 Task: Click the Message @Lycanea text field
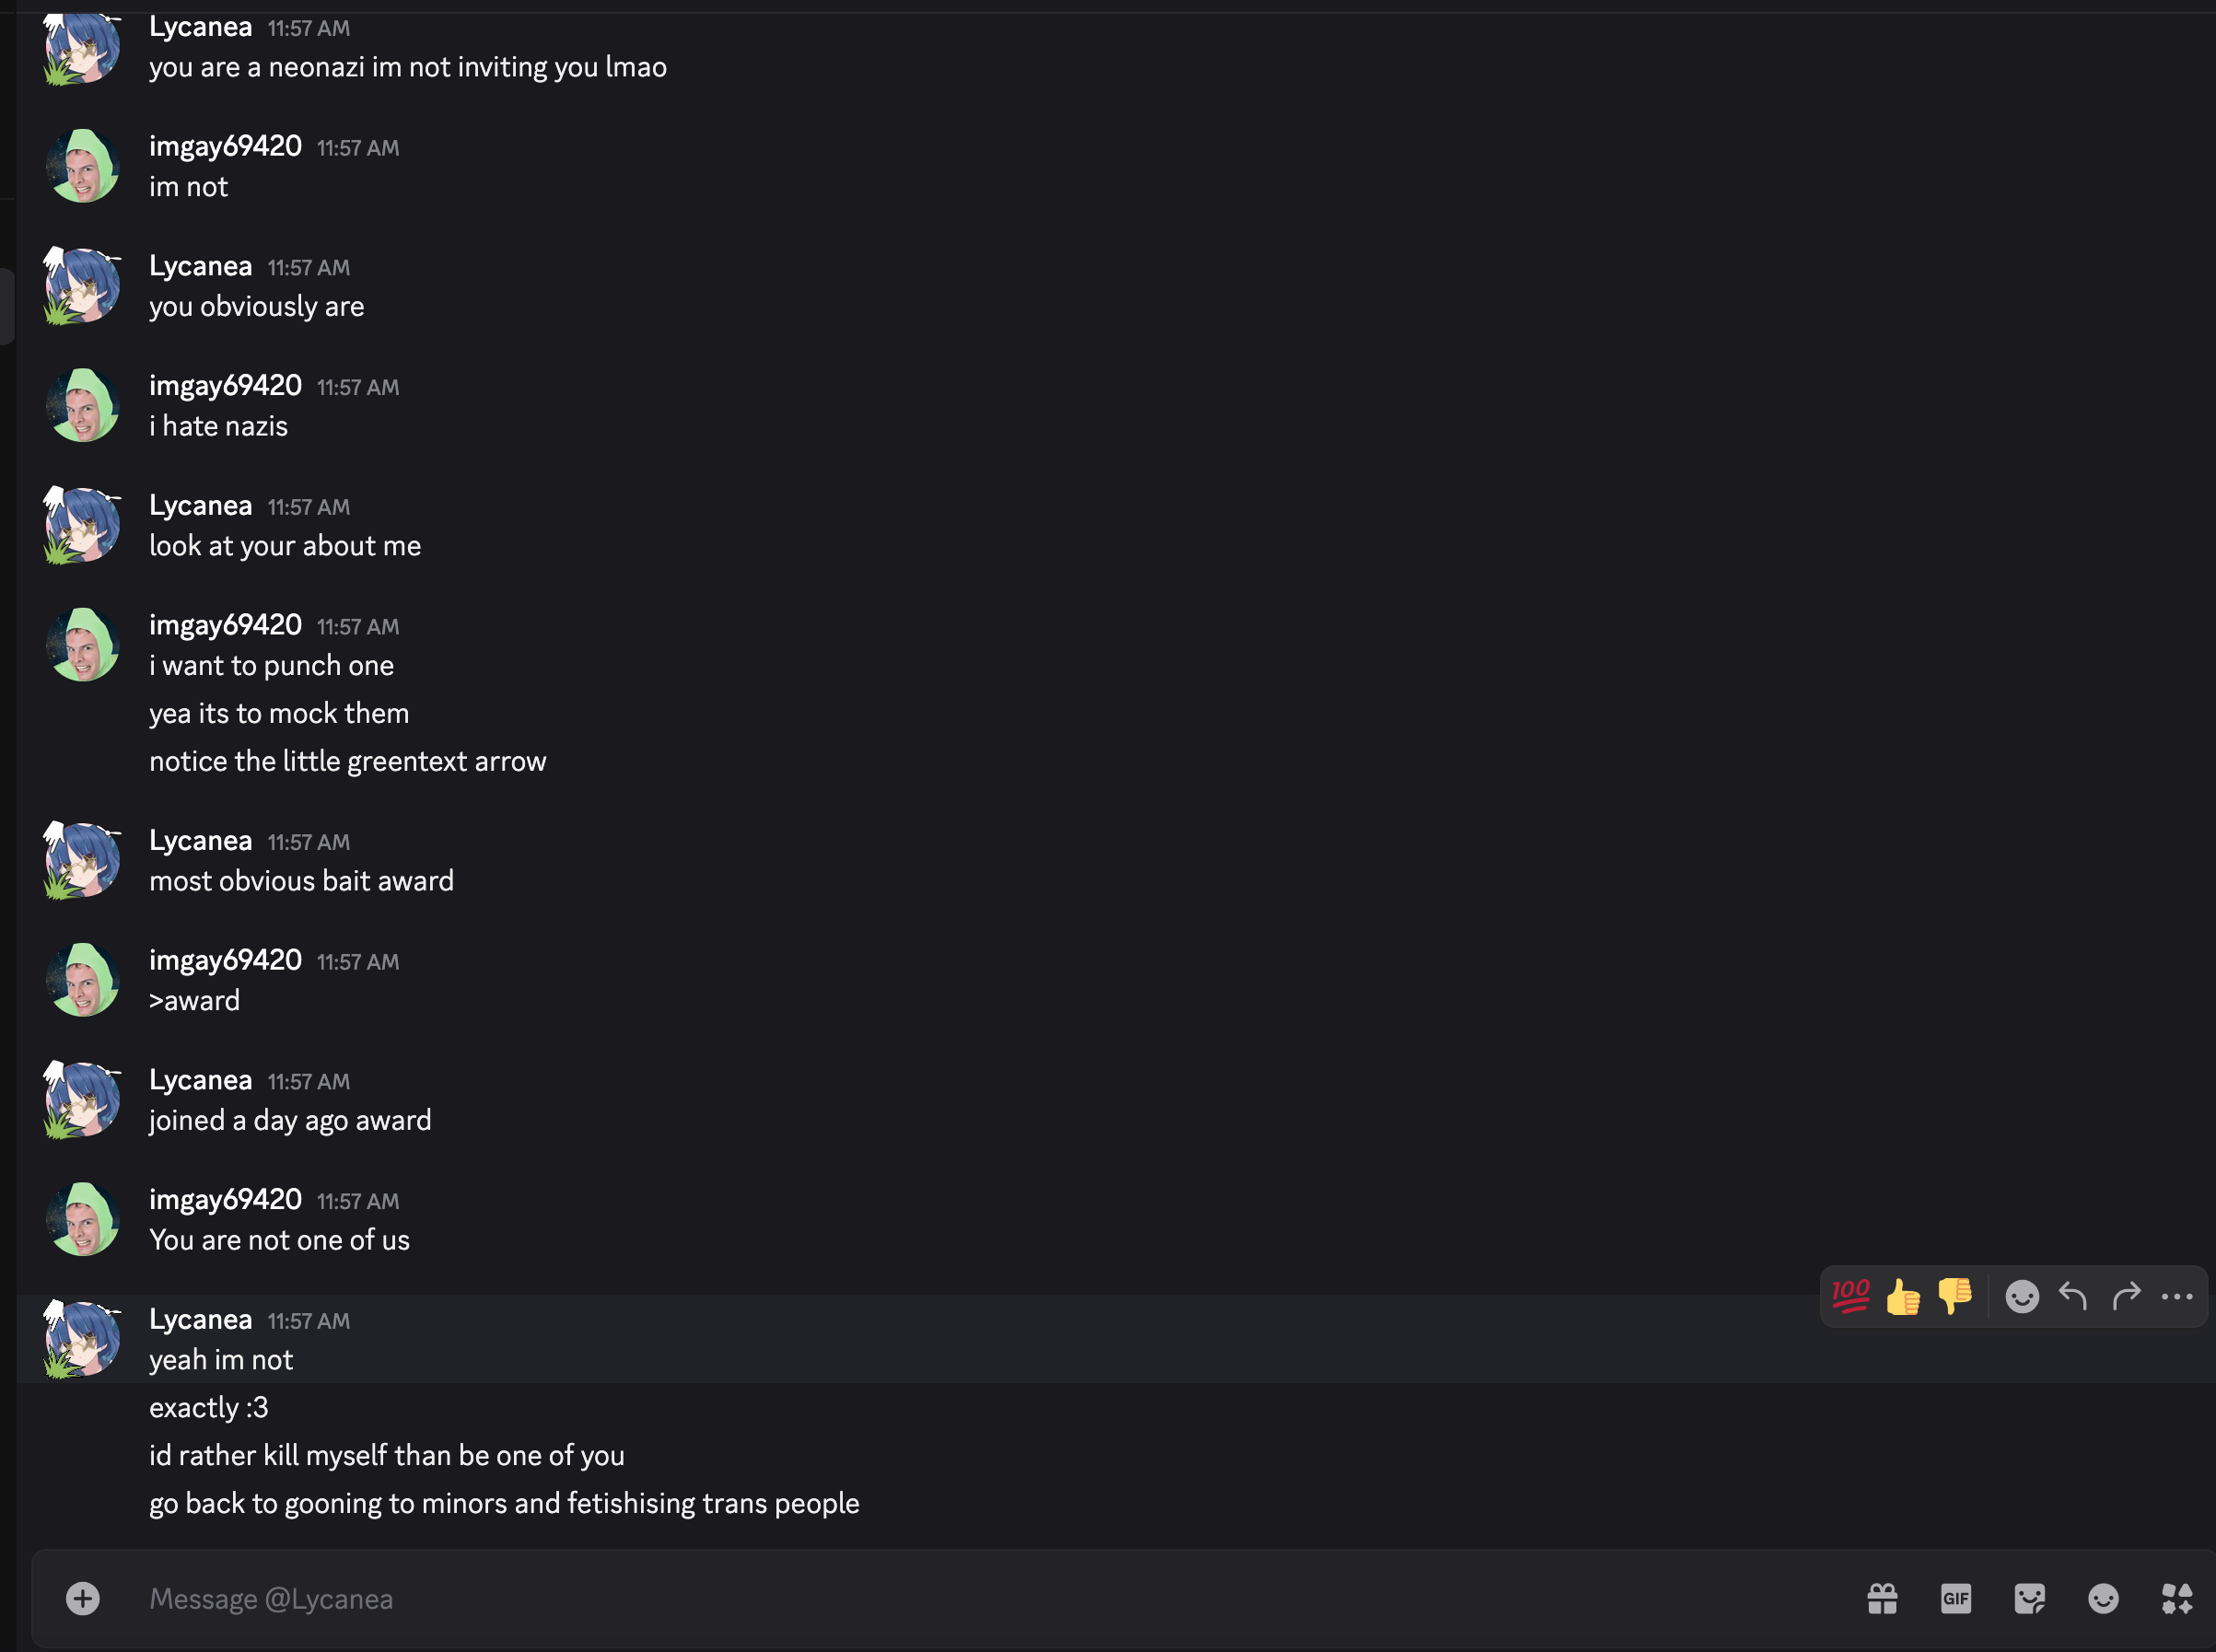coord(900,1598)
